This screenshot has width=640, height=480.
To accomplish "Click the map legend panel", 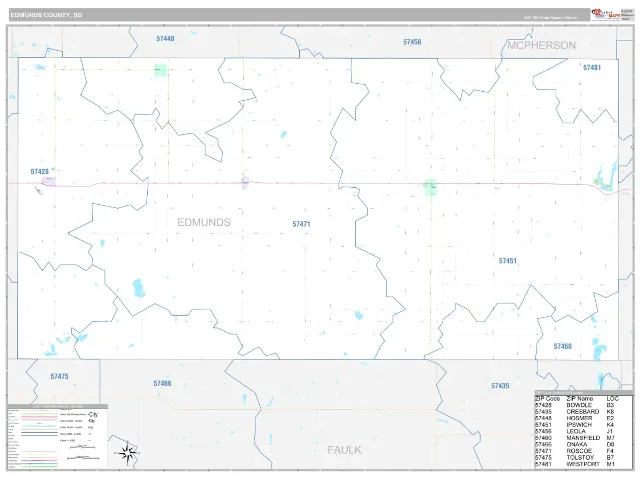I will pos(58,436).
